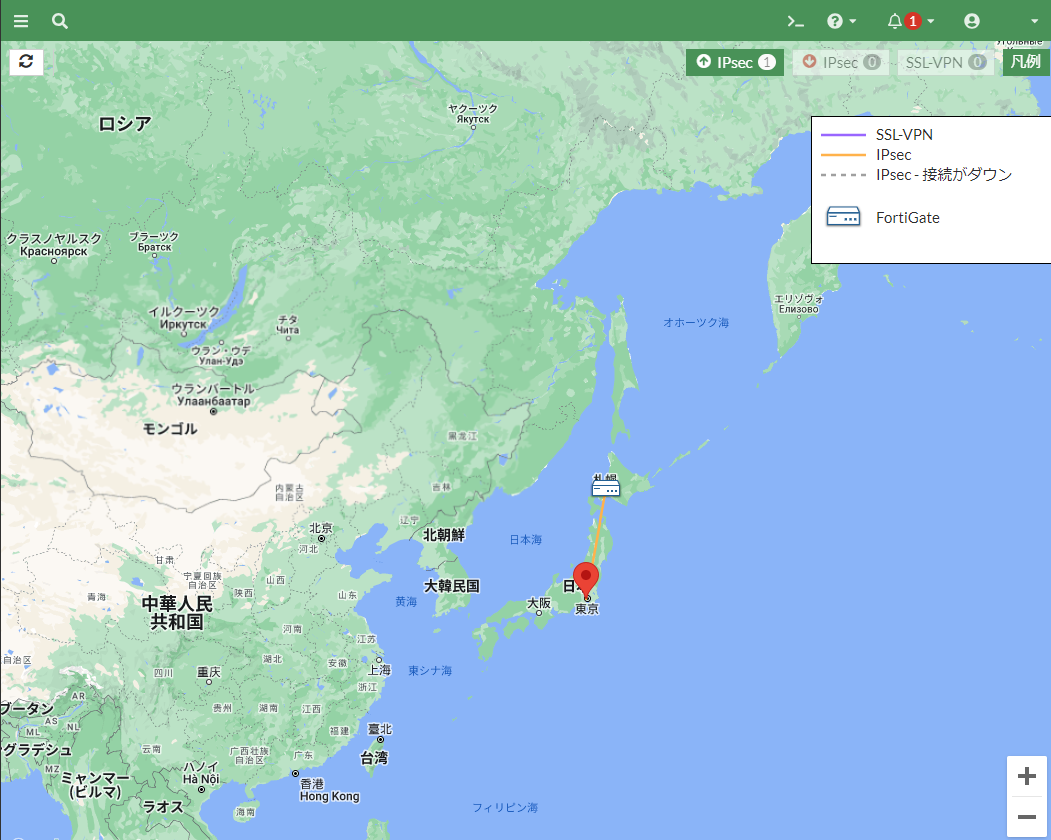Image resolution: width=1051 pixels, height=840 pixels.
Task: Click the 'IPsec - 接続がダウン' legend text
Action: pos(944,175)
